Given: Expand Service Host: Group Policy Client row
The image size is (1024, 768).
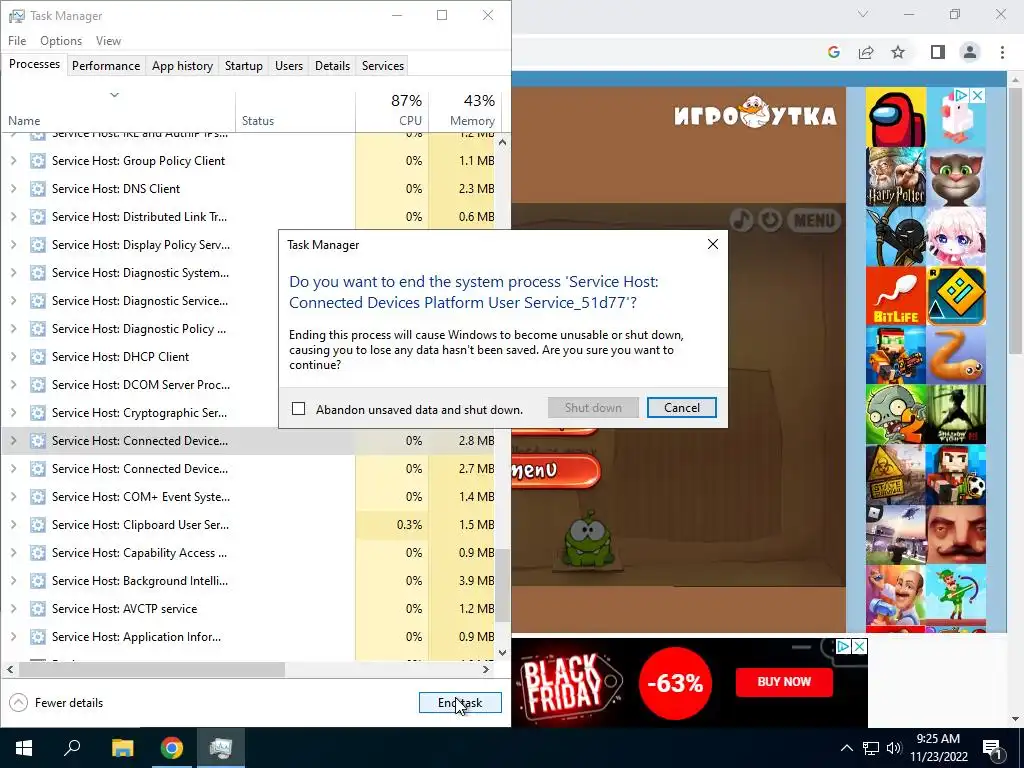Looking at the screenshot, I should (x=14, y=161).
